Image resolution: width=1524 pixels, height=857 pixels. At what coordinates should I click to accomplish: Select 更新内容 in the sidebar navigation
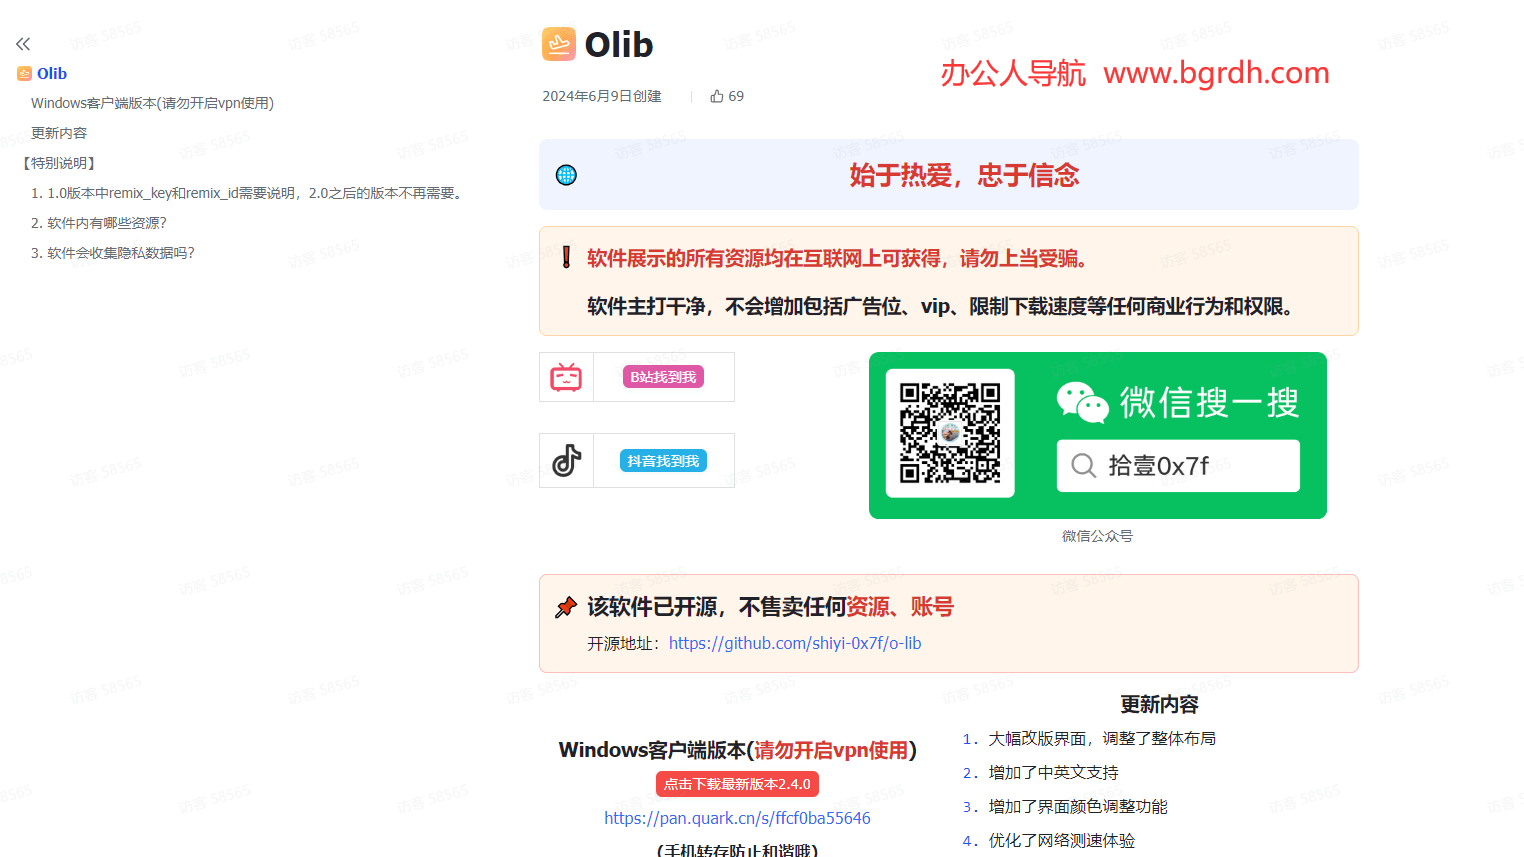coord(58,132)
